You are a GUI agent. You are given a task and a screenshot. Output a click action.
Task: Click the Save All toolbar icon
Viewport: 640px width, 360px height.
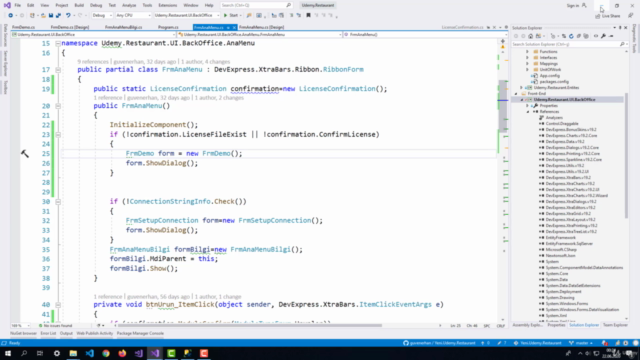(x=58, y=16)
